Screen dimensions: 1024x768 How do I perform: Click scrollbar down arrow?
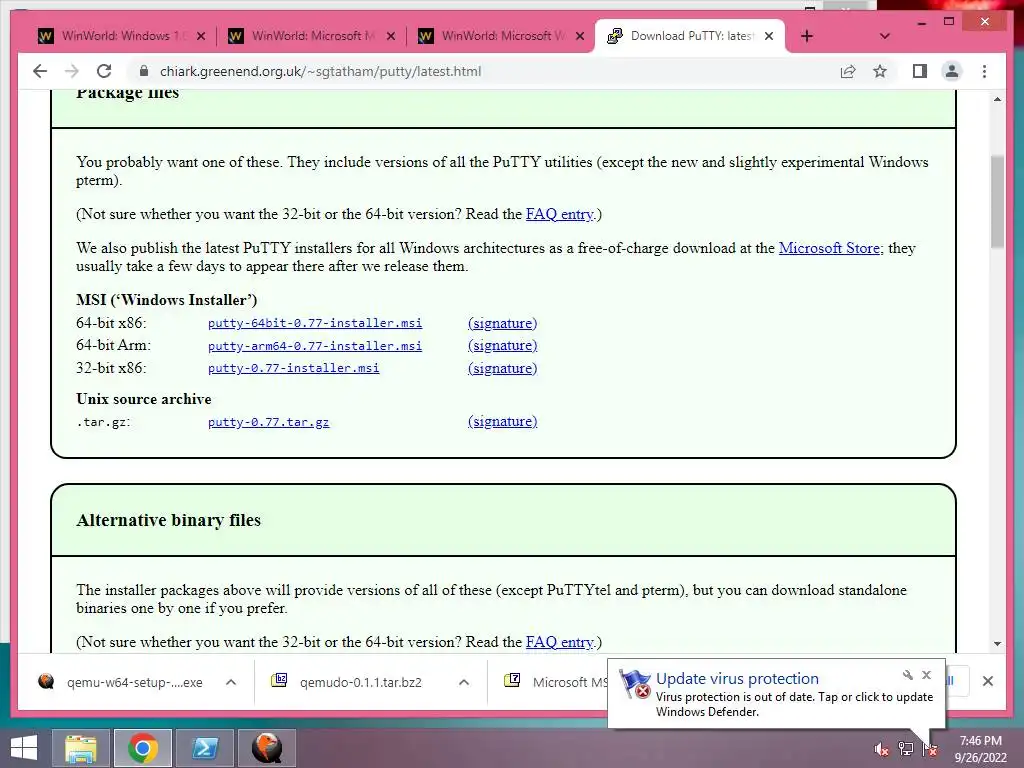pyautogui.click(x=997, y=644)
